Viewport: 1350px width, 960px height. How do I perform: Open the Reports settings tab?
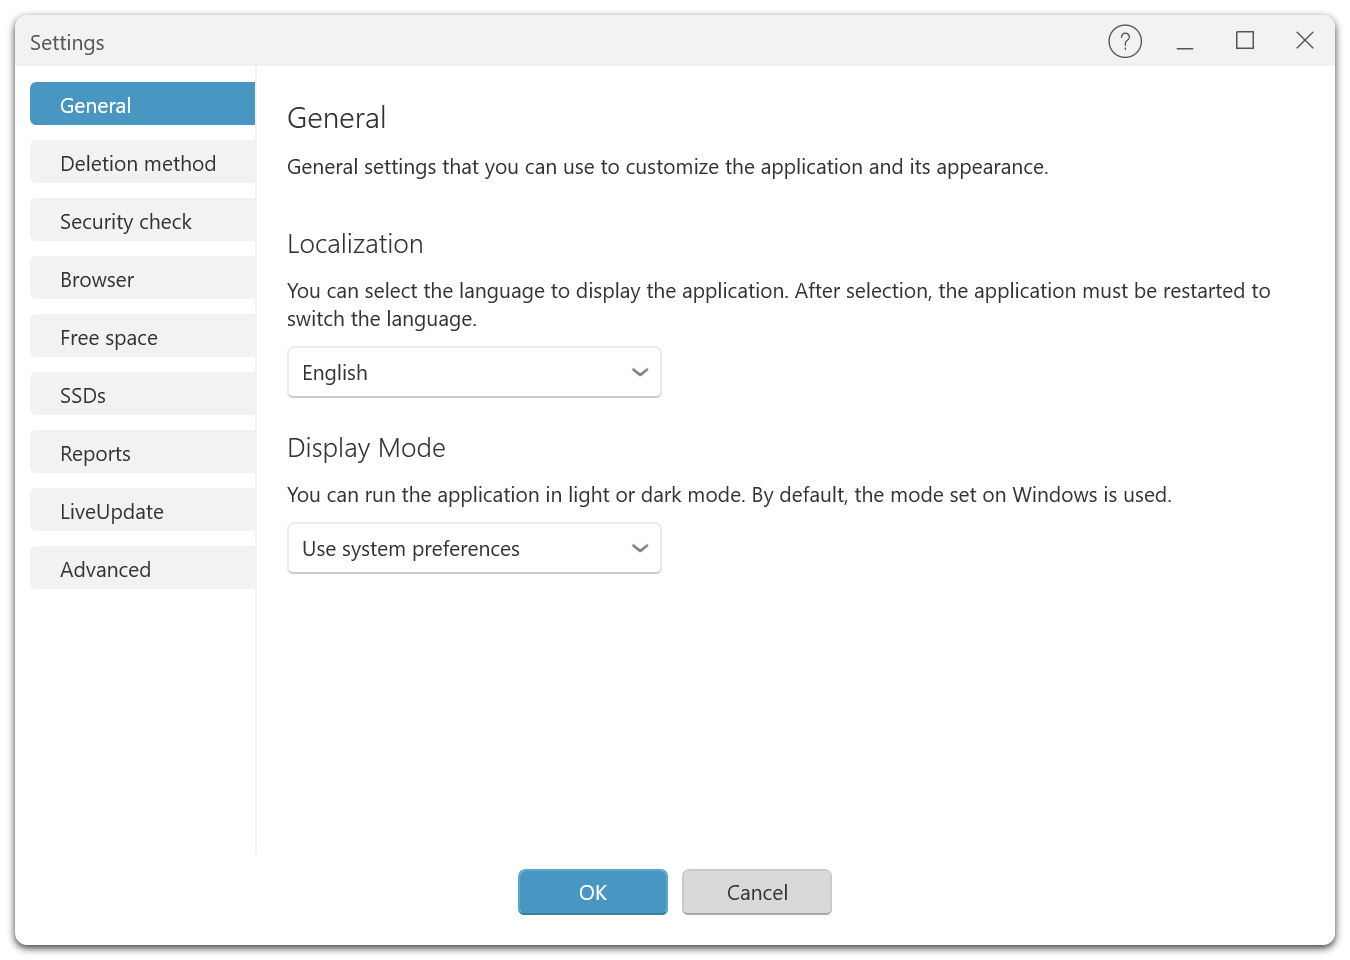142,453
